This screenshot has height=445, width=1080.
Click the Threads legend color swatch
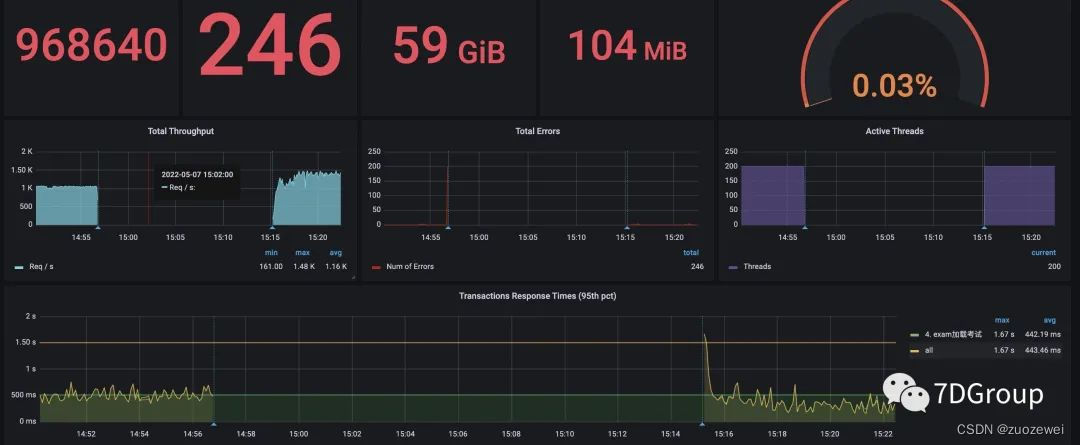tap(733, 267)
